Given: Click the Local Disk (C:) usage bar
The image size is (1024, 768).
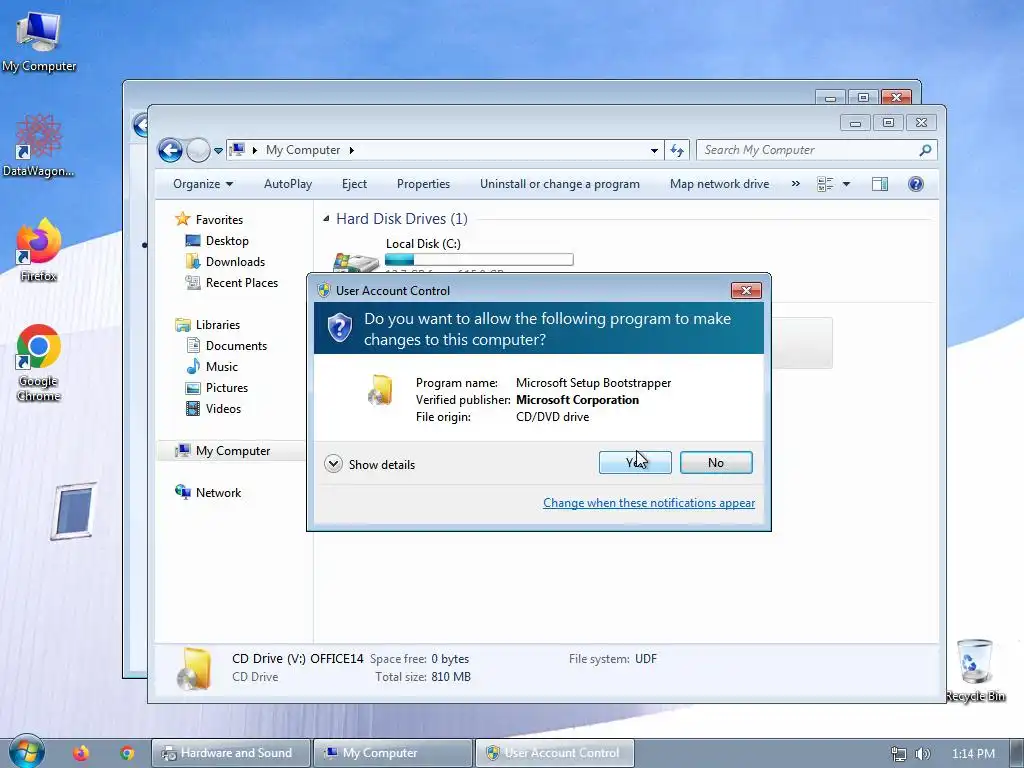Looking at the screenshot, I should 479,260.
